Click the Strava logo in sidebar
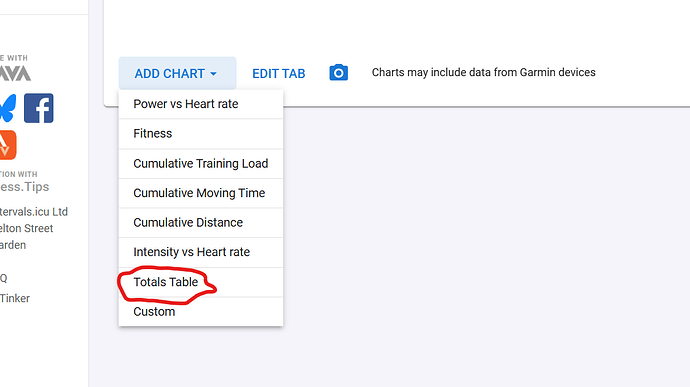Viewport: 690px width, 387px height. click(15, 73)
